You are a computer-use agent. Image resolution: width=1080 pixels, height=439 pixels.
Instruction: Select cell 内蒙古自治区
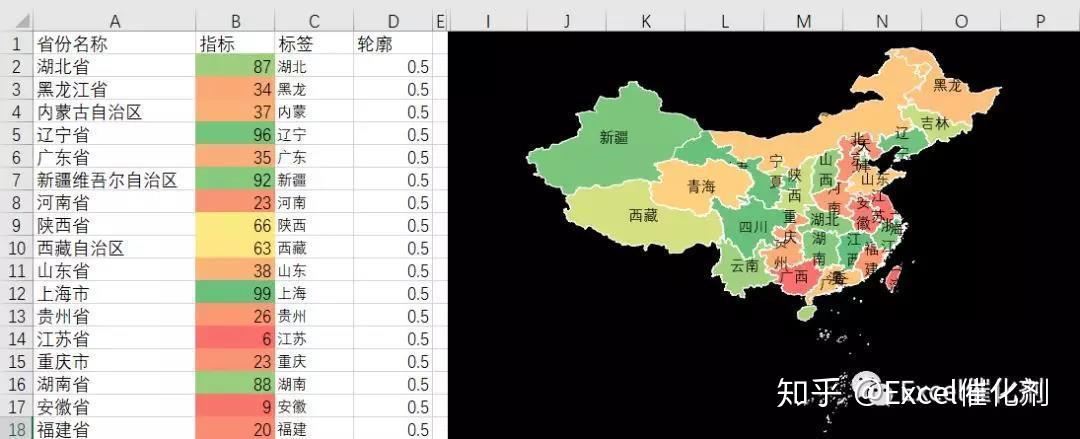pyautogui.click(x=114, y=112)
